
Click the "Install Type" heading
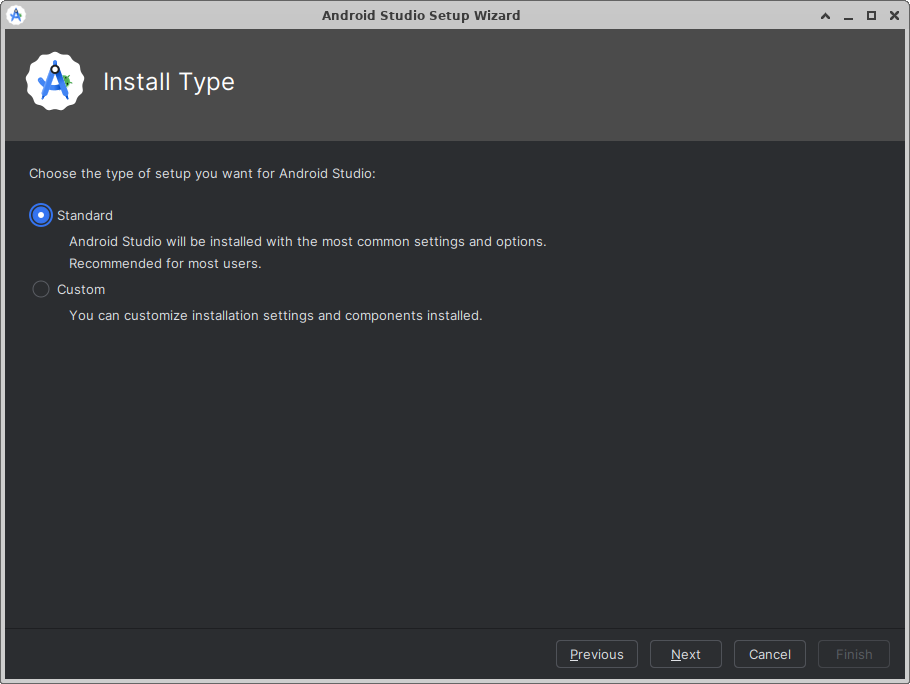pos(169,82)
